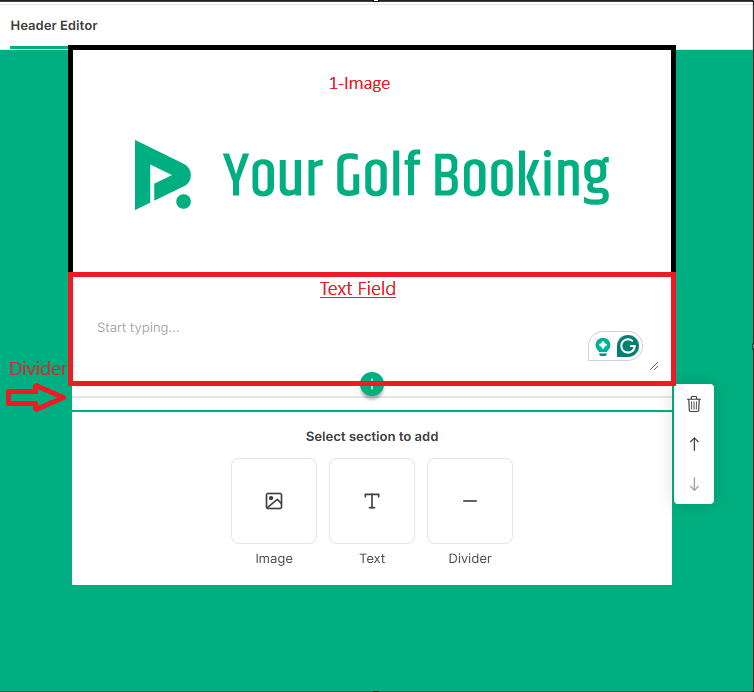
Task: Click the Image label under the picture tile
Action: click(x=274, y=558)
